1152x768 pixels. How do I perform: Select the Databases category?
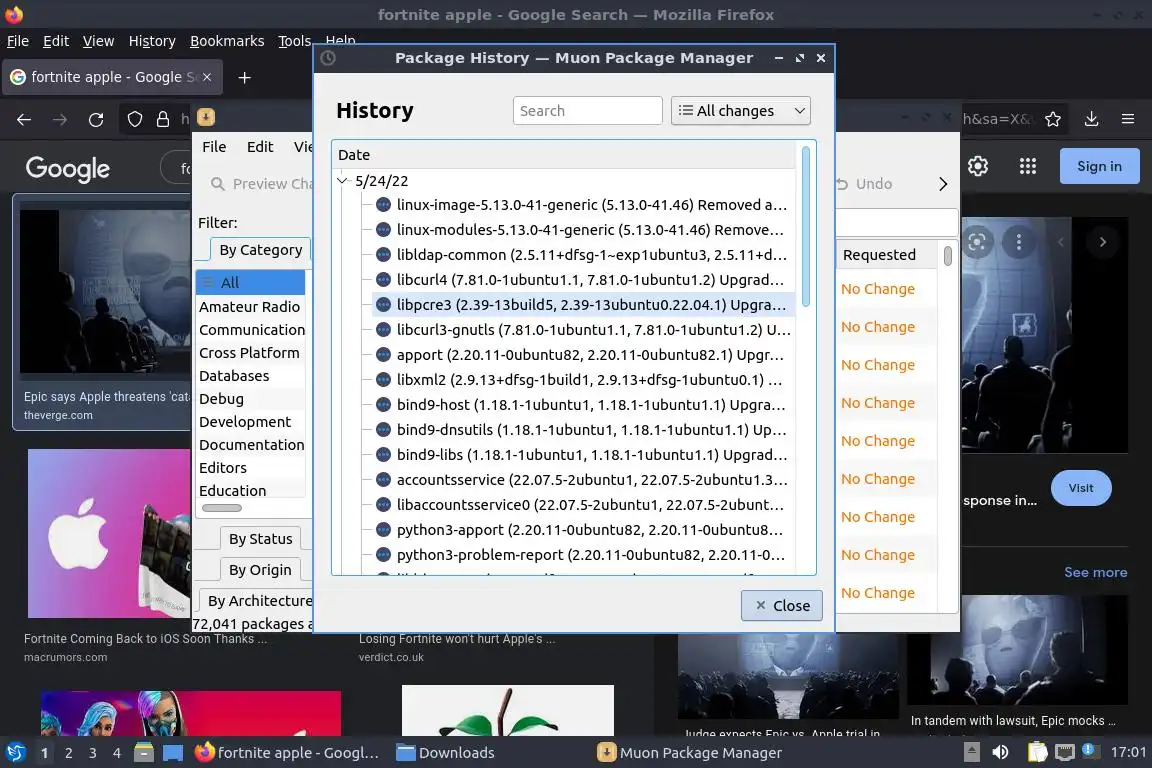(x=251, y=376)
